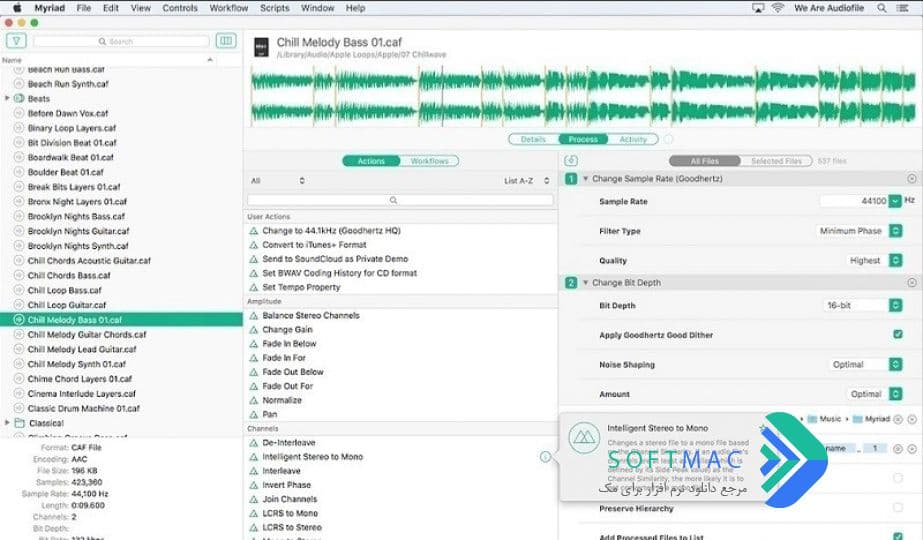923x540 pixels.
Task: Click the green waveform display
Action: [x=583, y=96]
